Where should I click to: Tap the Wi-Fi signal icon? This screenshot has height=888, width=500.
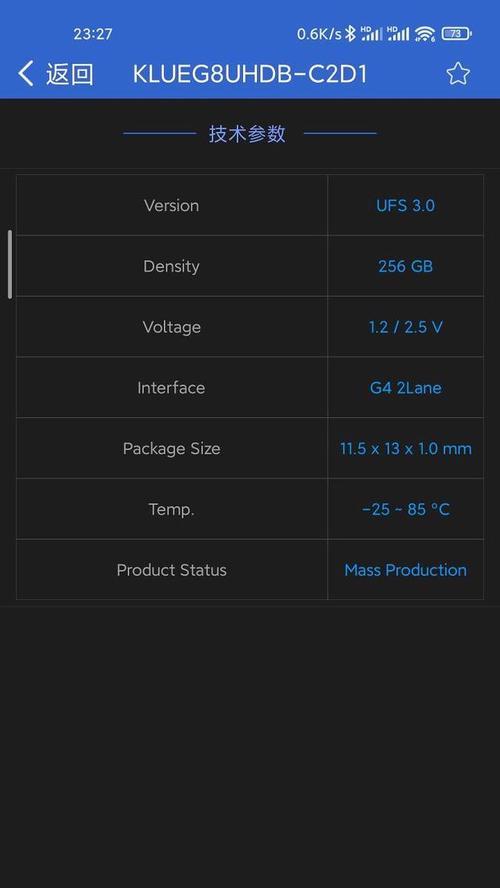pos(425,34)
